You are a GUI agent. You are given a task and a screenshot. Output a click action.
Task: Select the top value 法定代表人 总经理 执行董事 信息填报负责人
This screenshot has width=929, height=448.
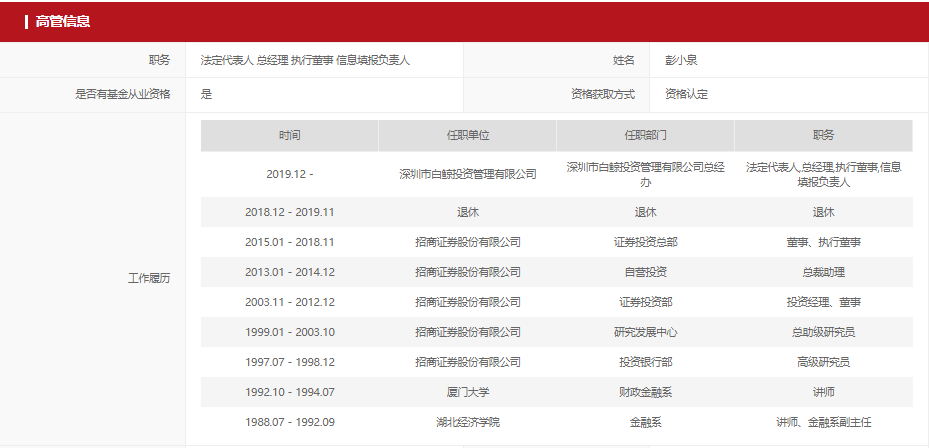point(305,60)
